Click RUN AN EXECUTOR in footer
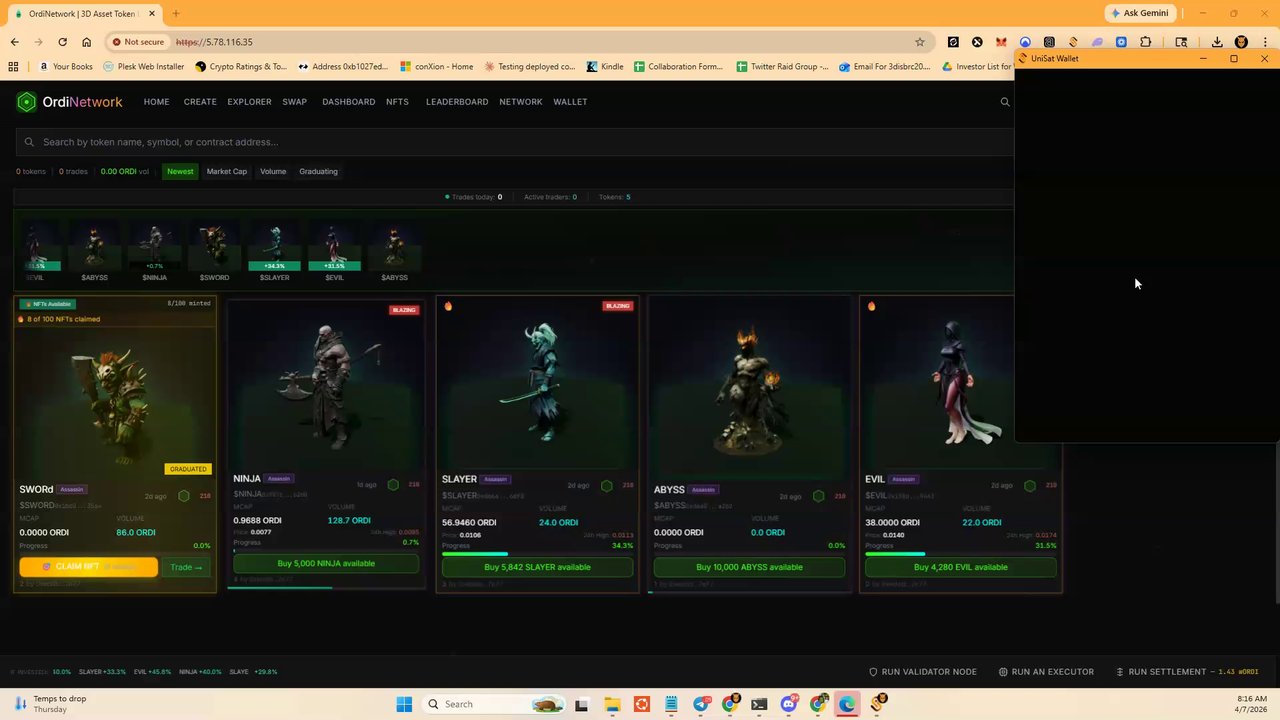Viewport: 1280px width, 720px height. tap(1047, 672)
